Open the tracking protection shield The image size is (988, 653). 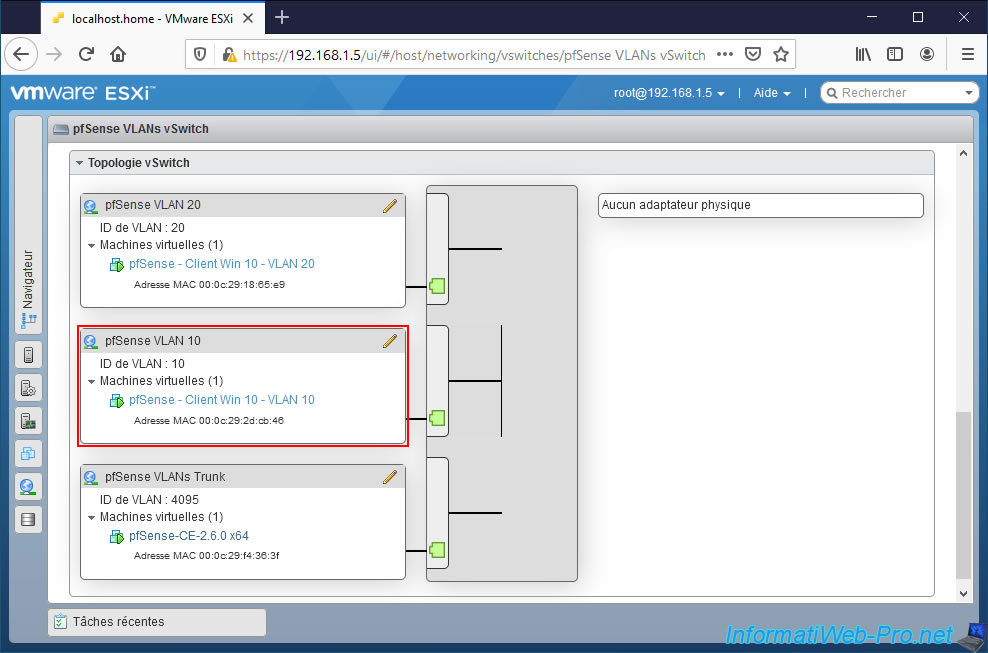point(200,55)
